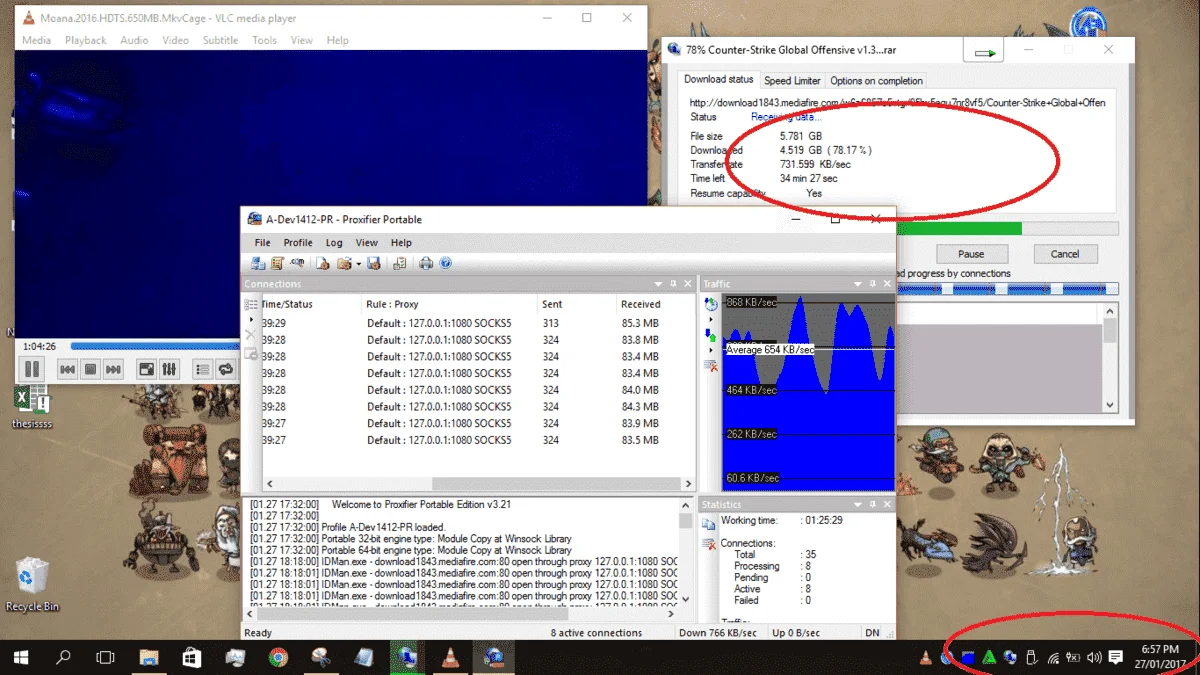Click Proxifier printer toolbar icon
1200x675 pixels.
[426, 264]
